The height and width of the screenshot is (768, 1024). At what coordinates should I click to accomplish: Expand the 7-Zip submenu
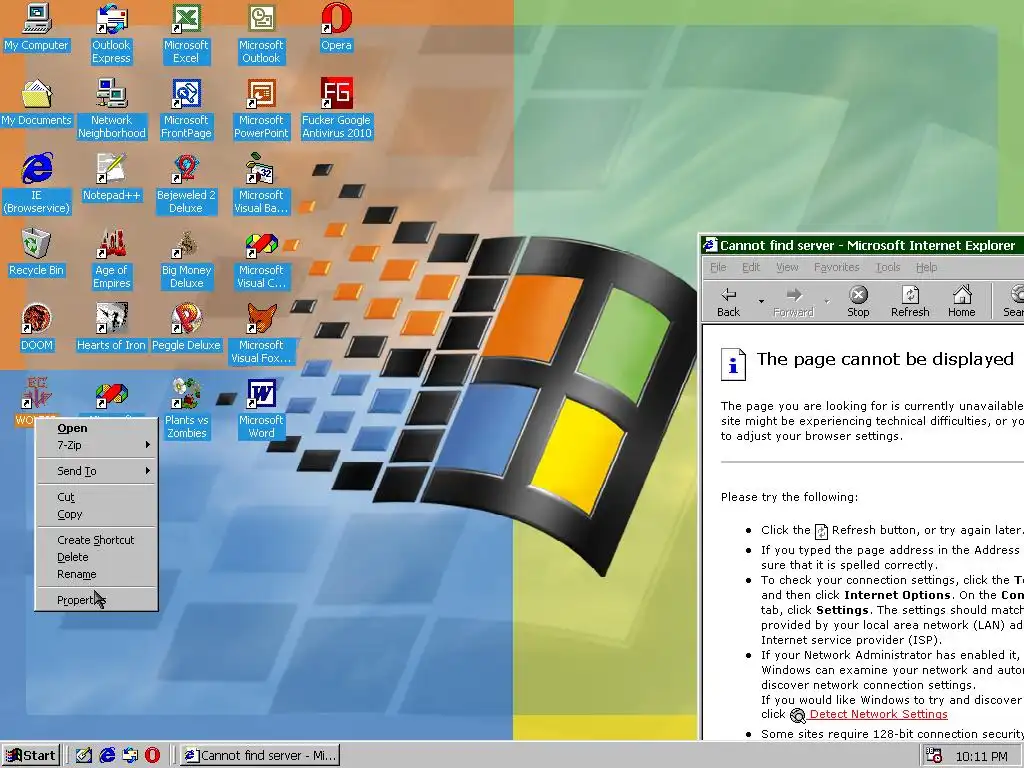(96, 445)
